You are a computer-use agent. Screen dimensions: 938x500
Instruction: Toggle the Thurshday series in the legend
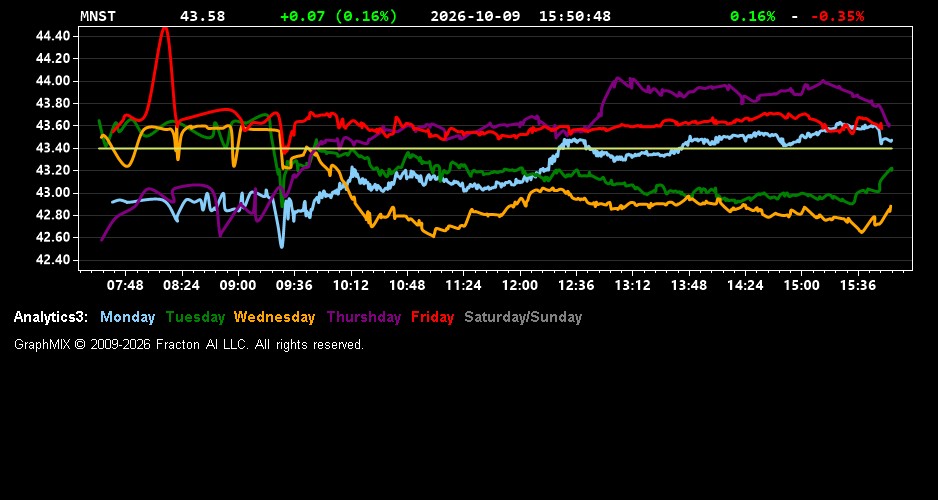pos(364,318)
